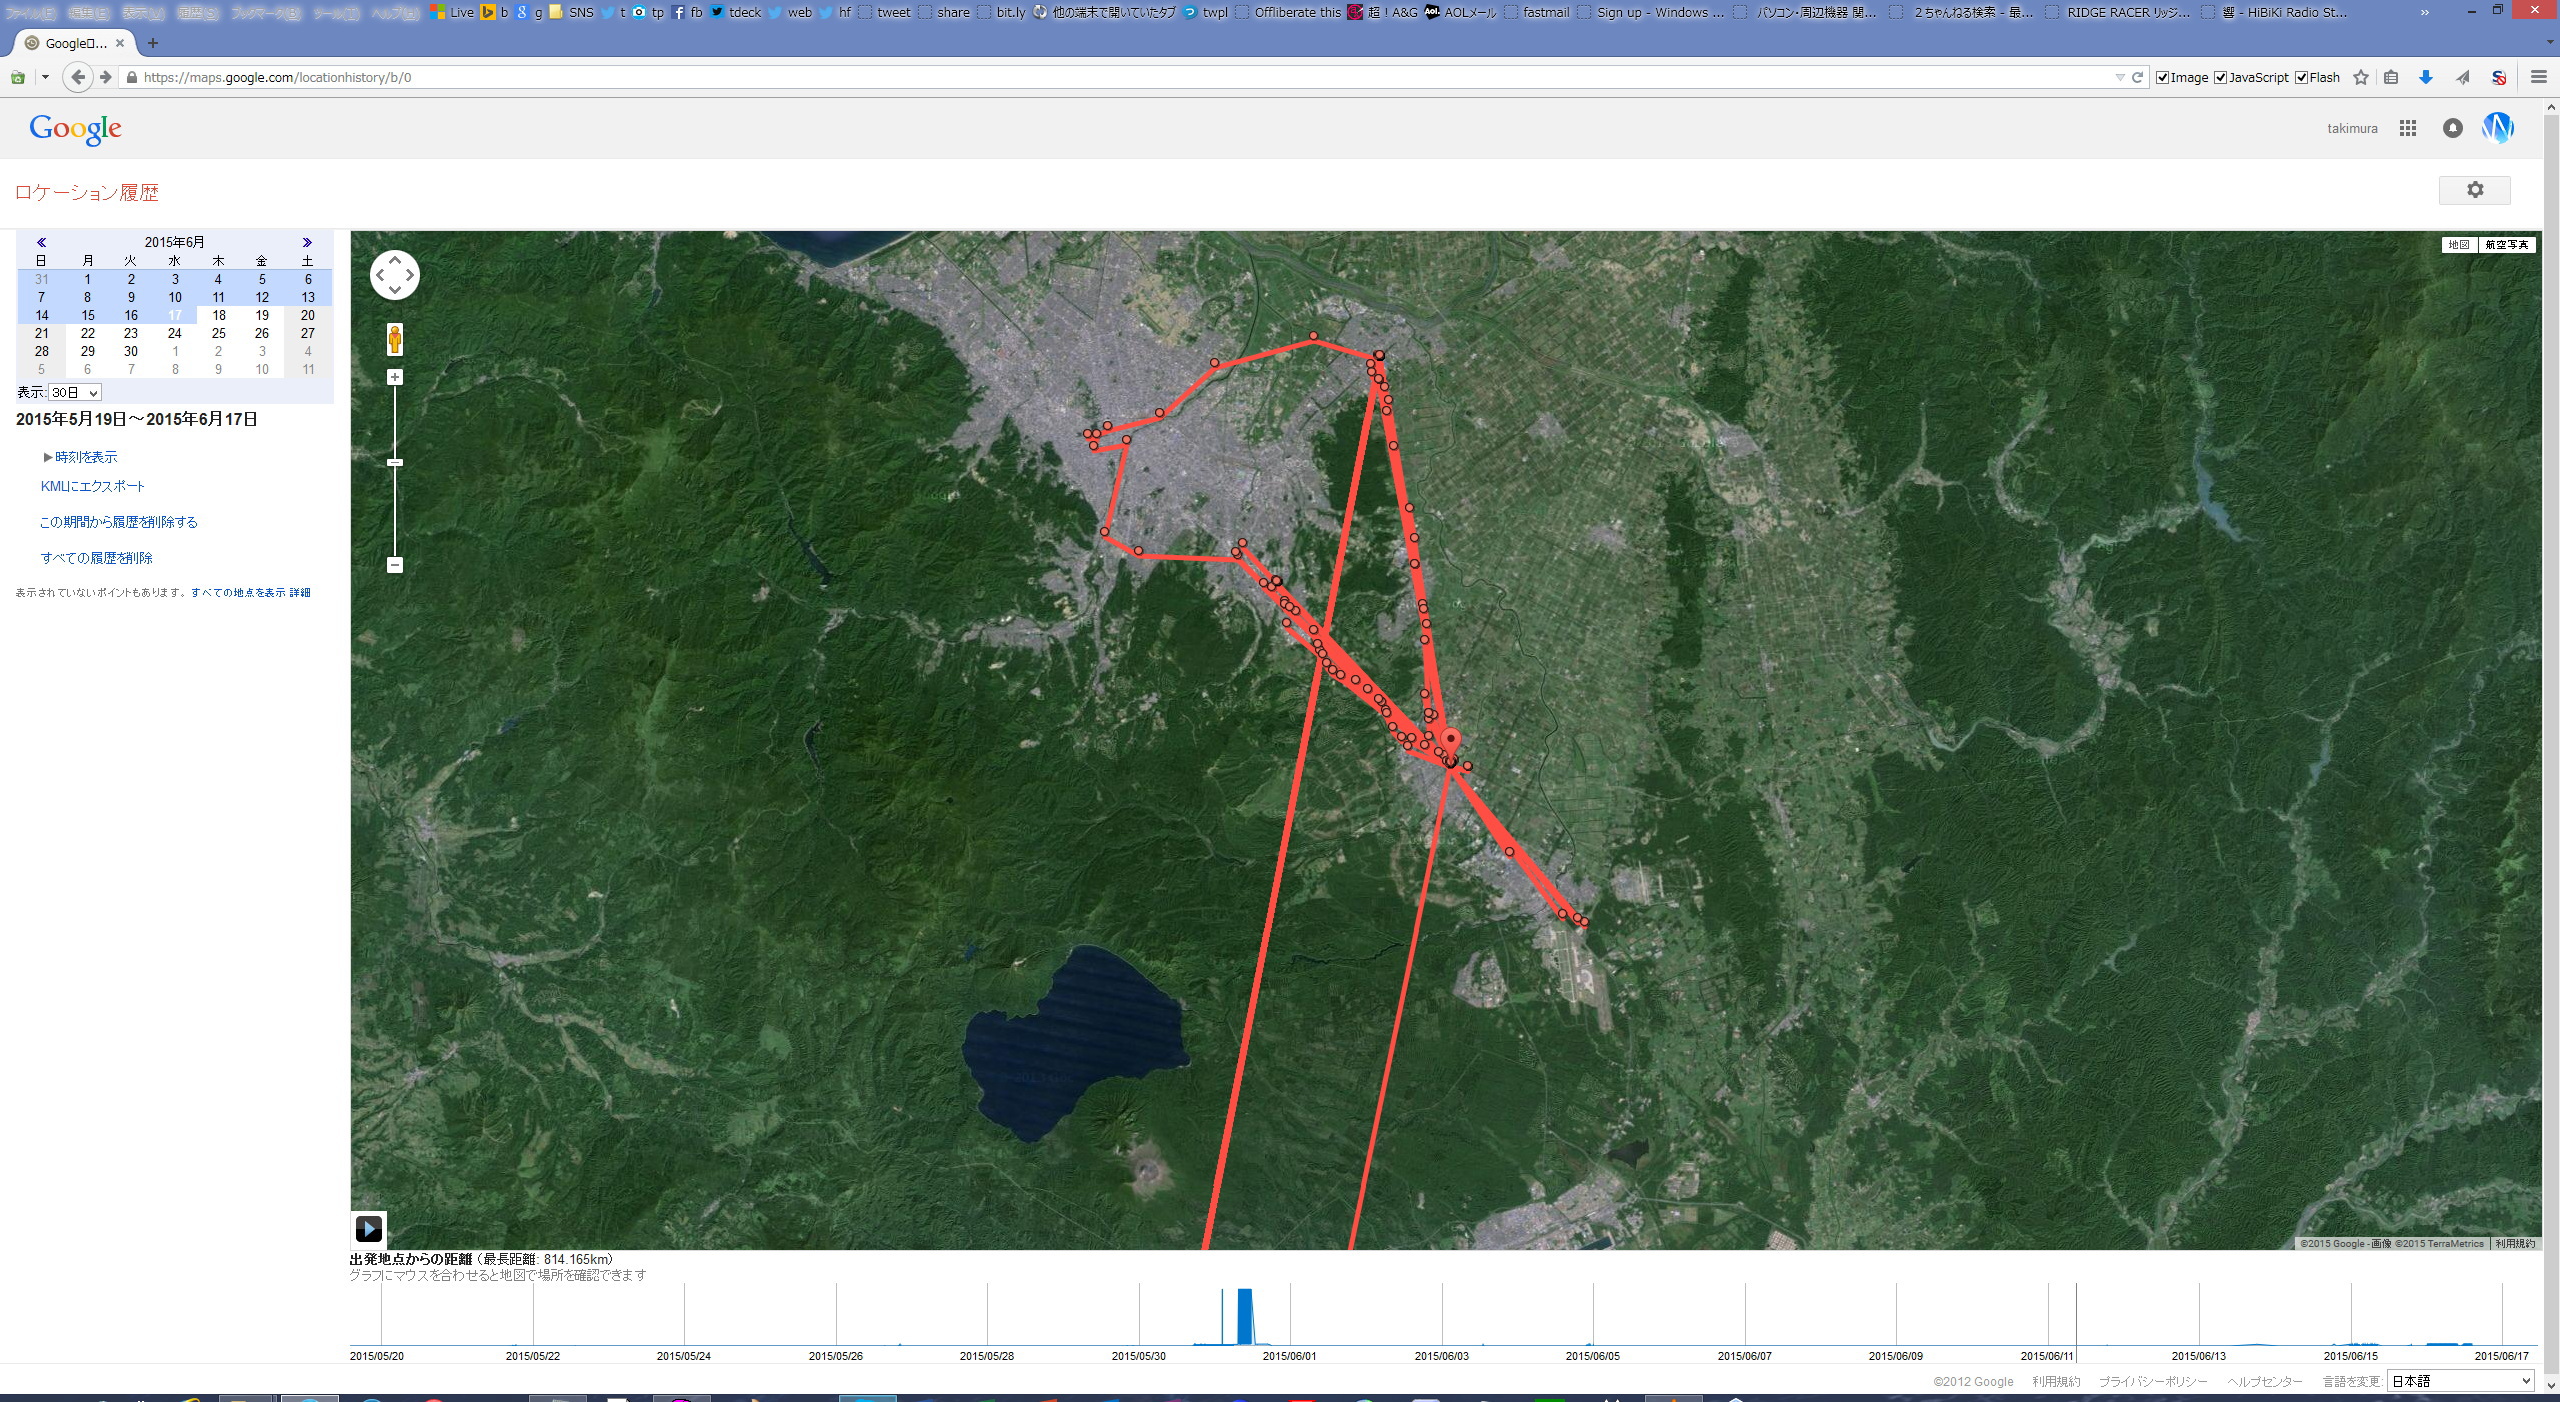Viewport: 2560px width, 1402px height.
Task: Play the location history animation
Action: point(368,1229)
